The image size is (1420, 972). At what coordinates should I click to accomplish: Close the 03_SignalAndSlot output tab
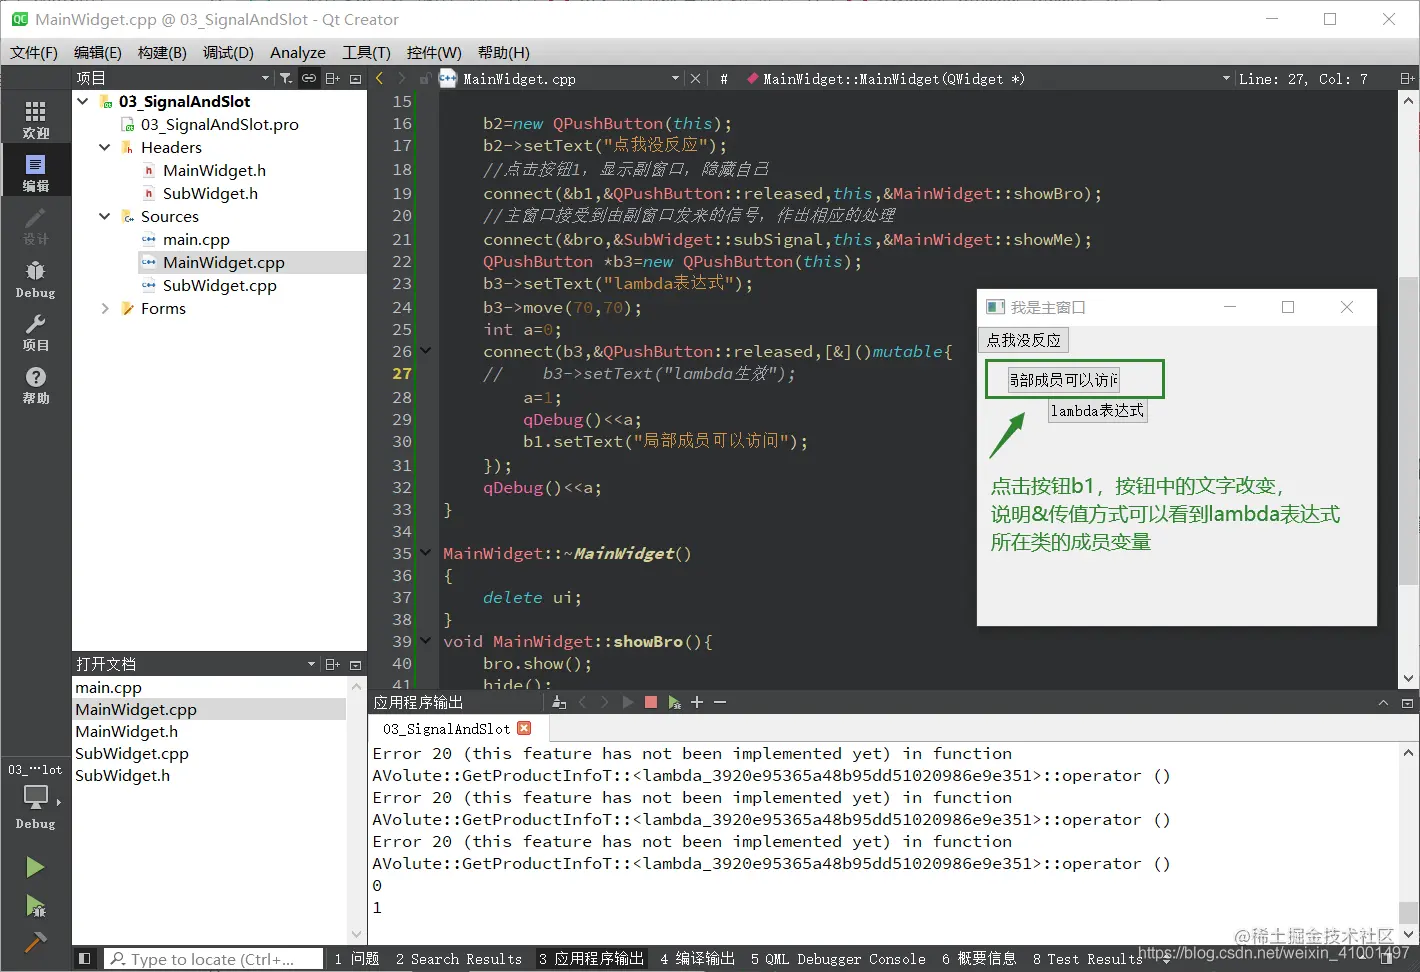coord(524,728)
